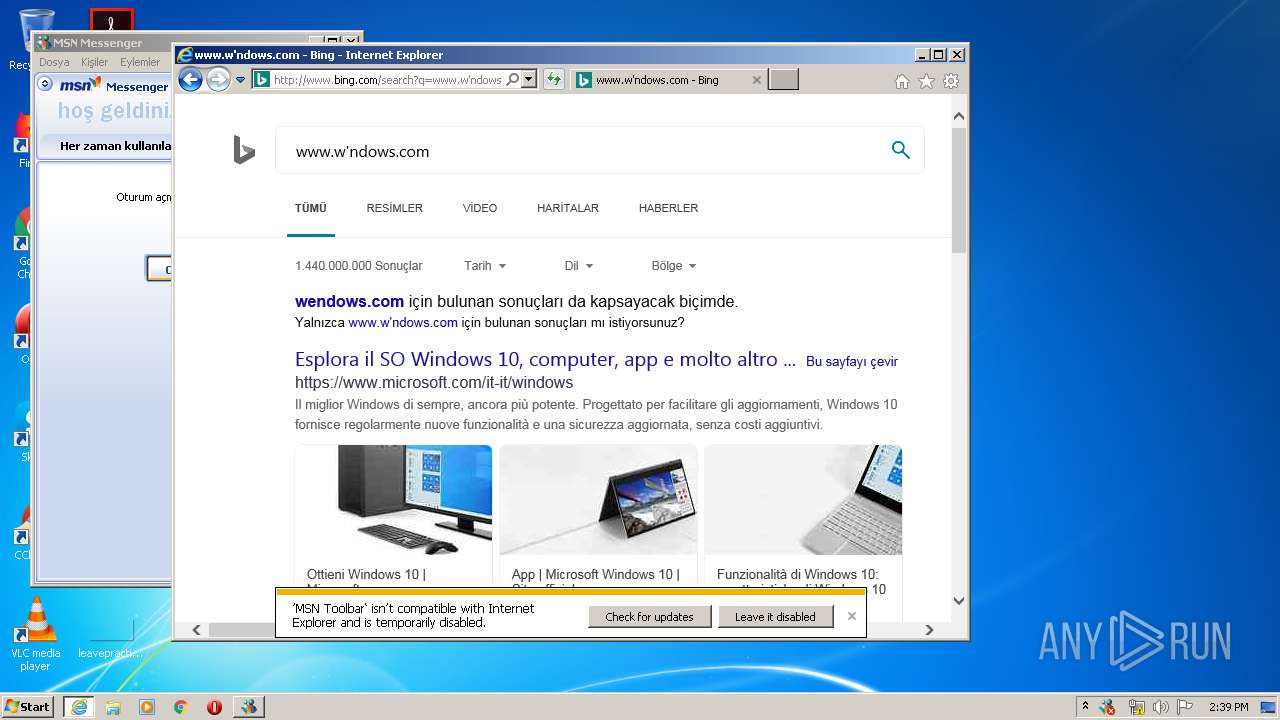This screenshot has width=1280, height=720.
Task: Click the Bing logo
Action: pyautogui.click(x=244, y=151)
